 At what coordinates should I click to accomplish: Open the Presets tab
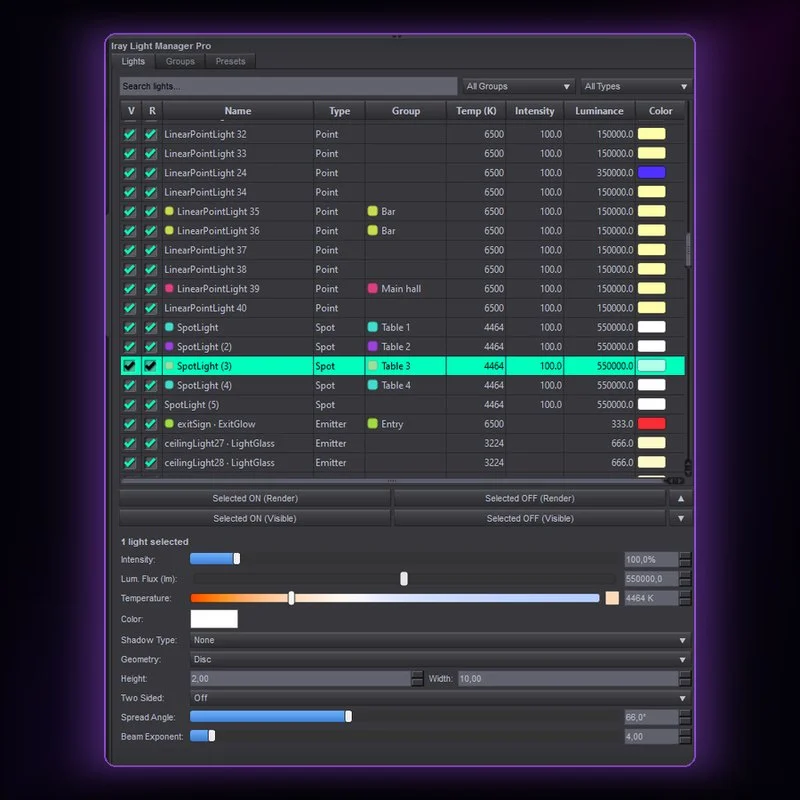point(230,61)
